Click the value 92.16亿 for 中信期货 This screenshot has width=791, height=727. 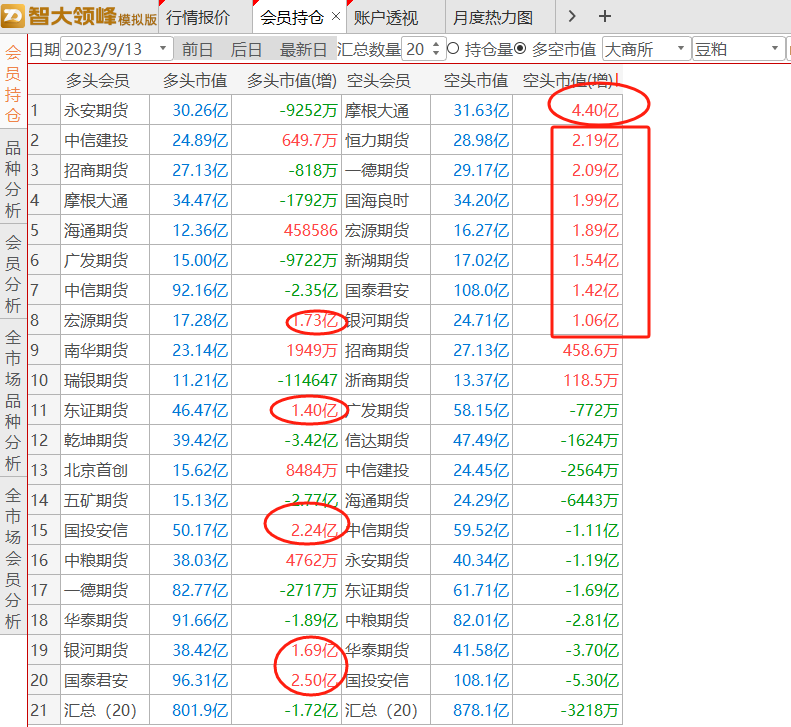(200, 291)
